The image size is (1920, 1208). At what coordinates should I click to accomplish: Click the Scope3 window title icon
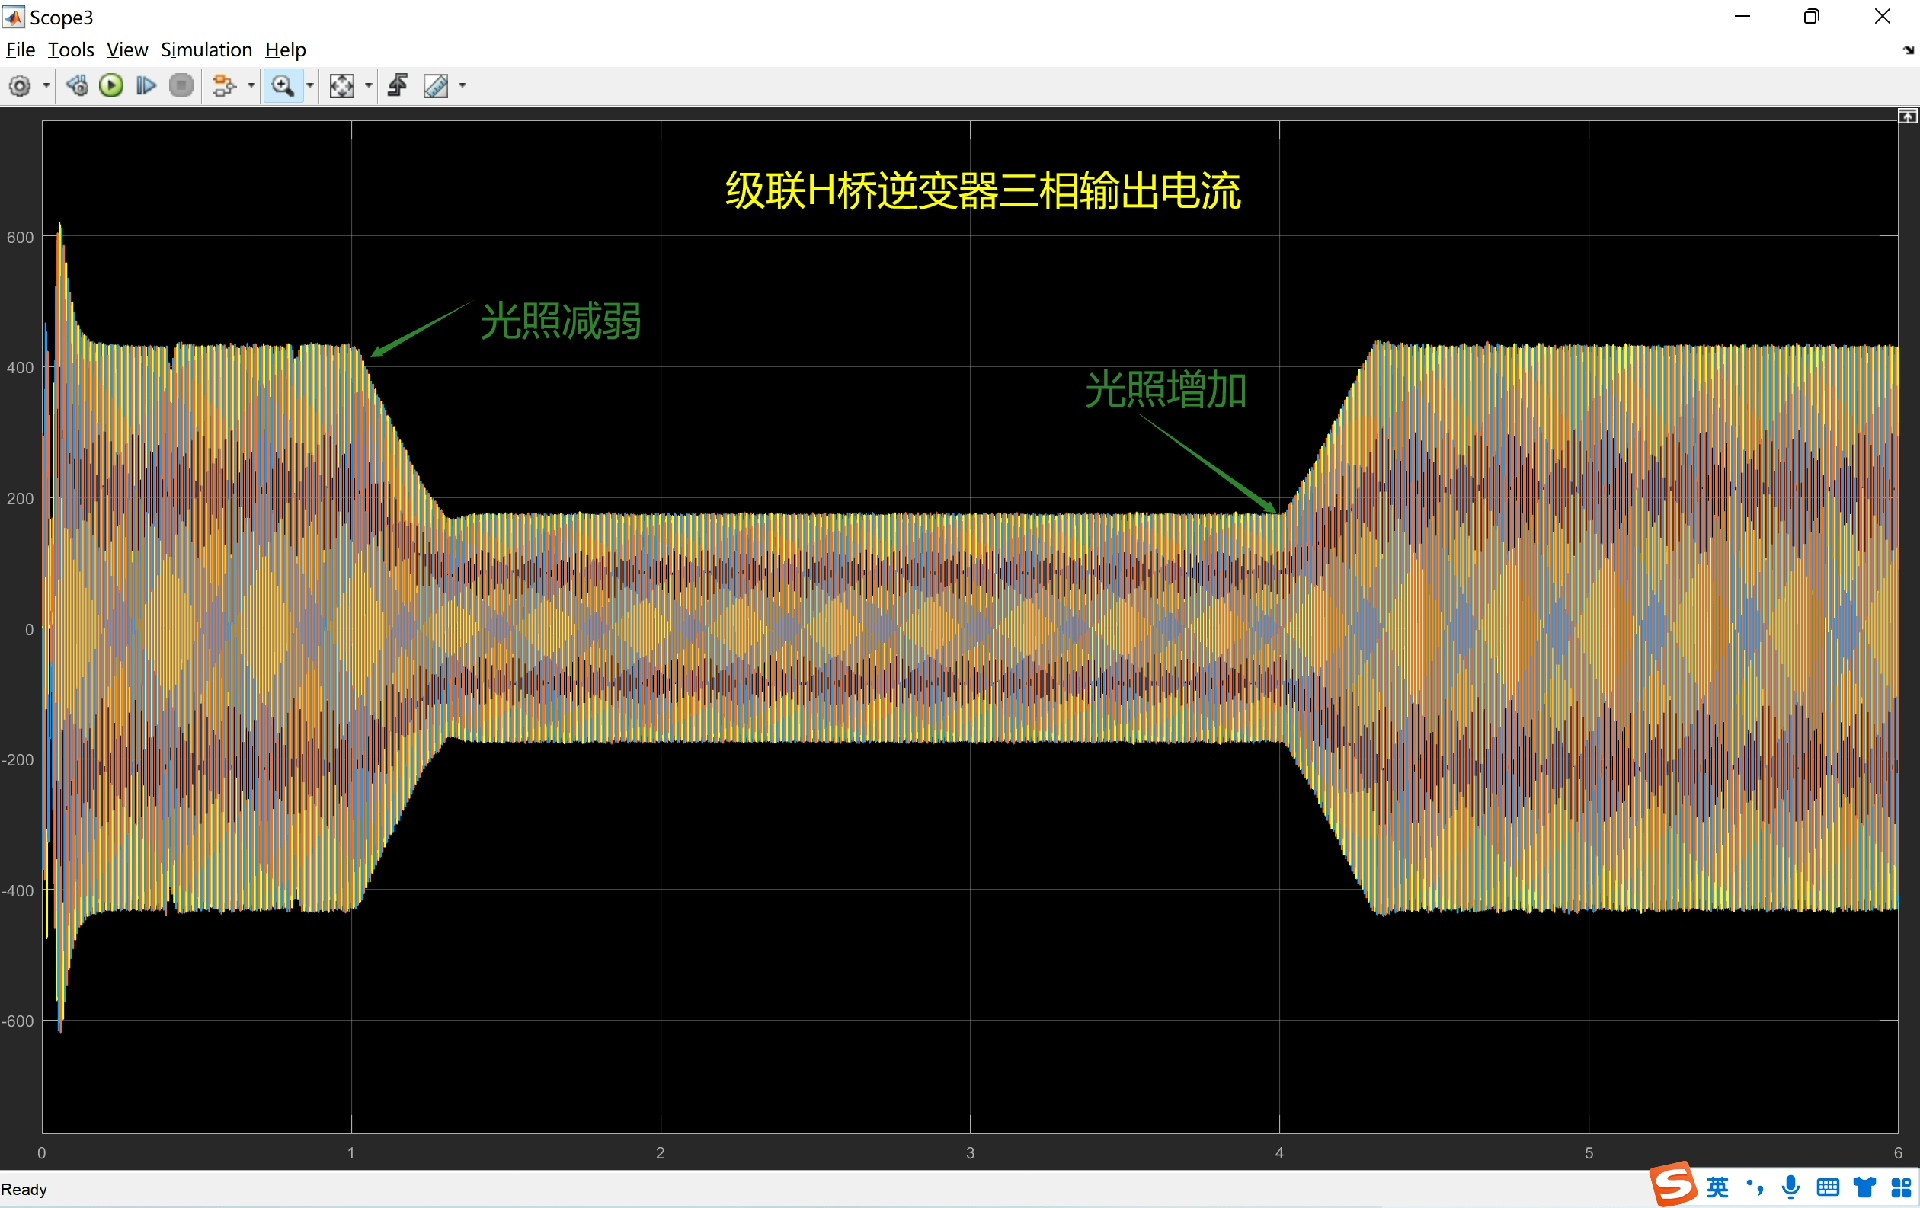[x=14, y=17]
